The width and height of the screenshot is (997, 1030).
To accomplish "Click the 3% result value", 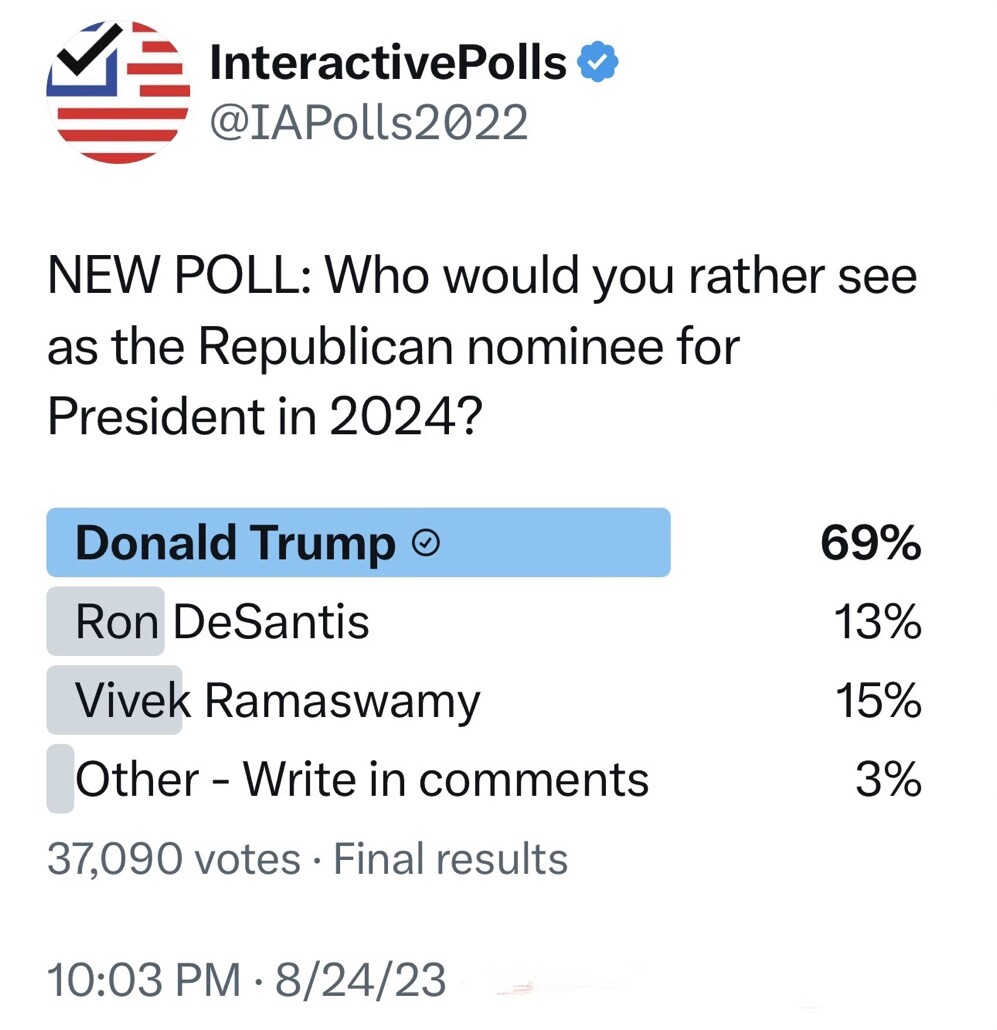I will coord(889,780).
